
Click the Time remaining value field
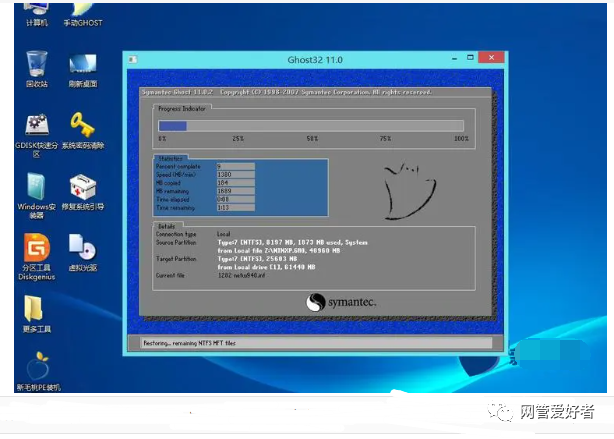(x=236, y=207)
